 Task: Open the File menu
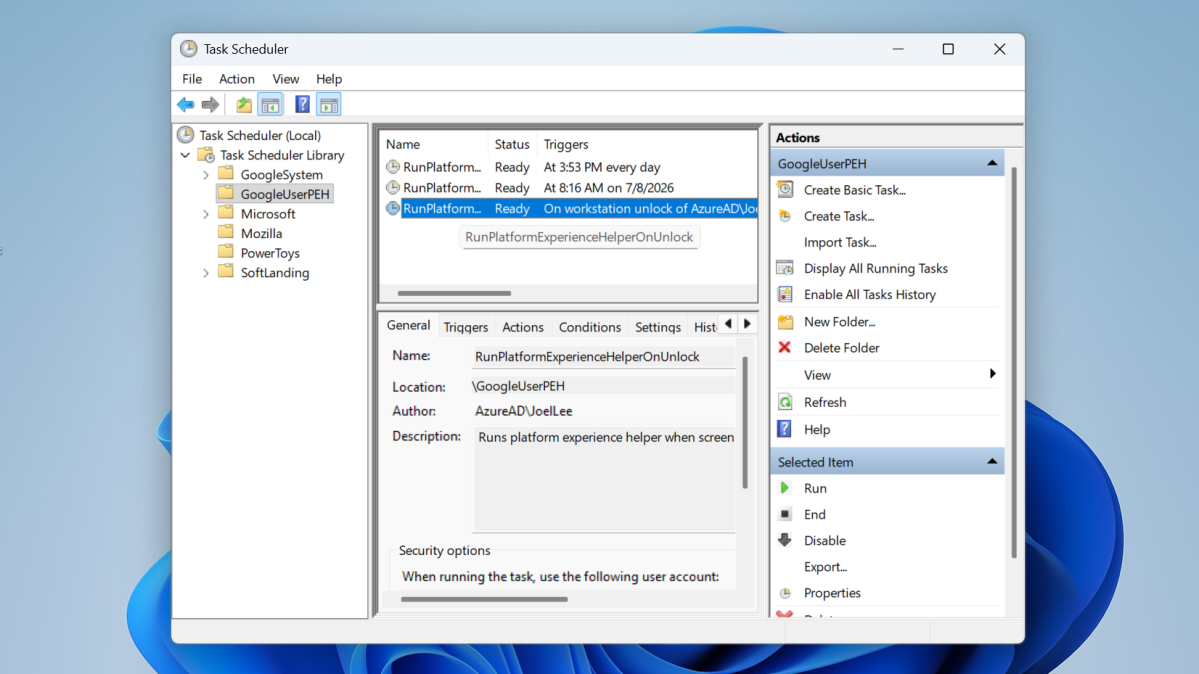click(192, 79)
